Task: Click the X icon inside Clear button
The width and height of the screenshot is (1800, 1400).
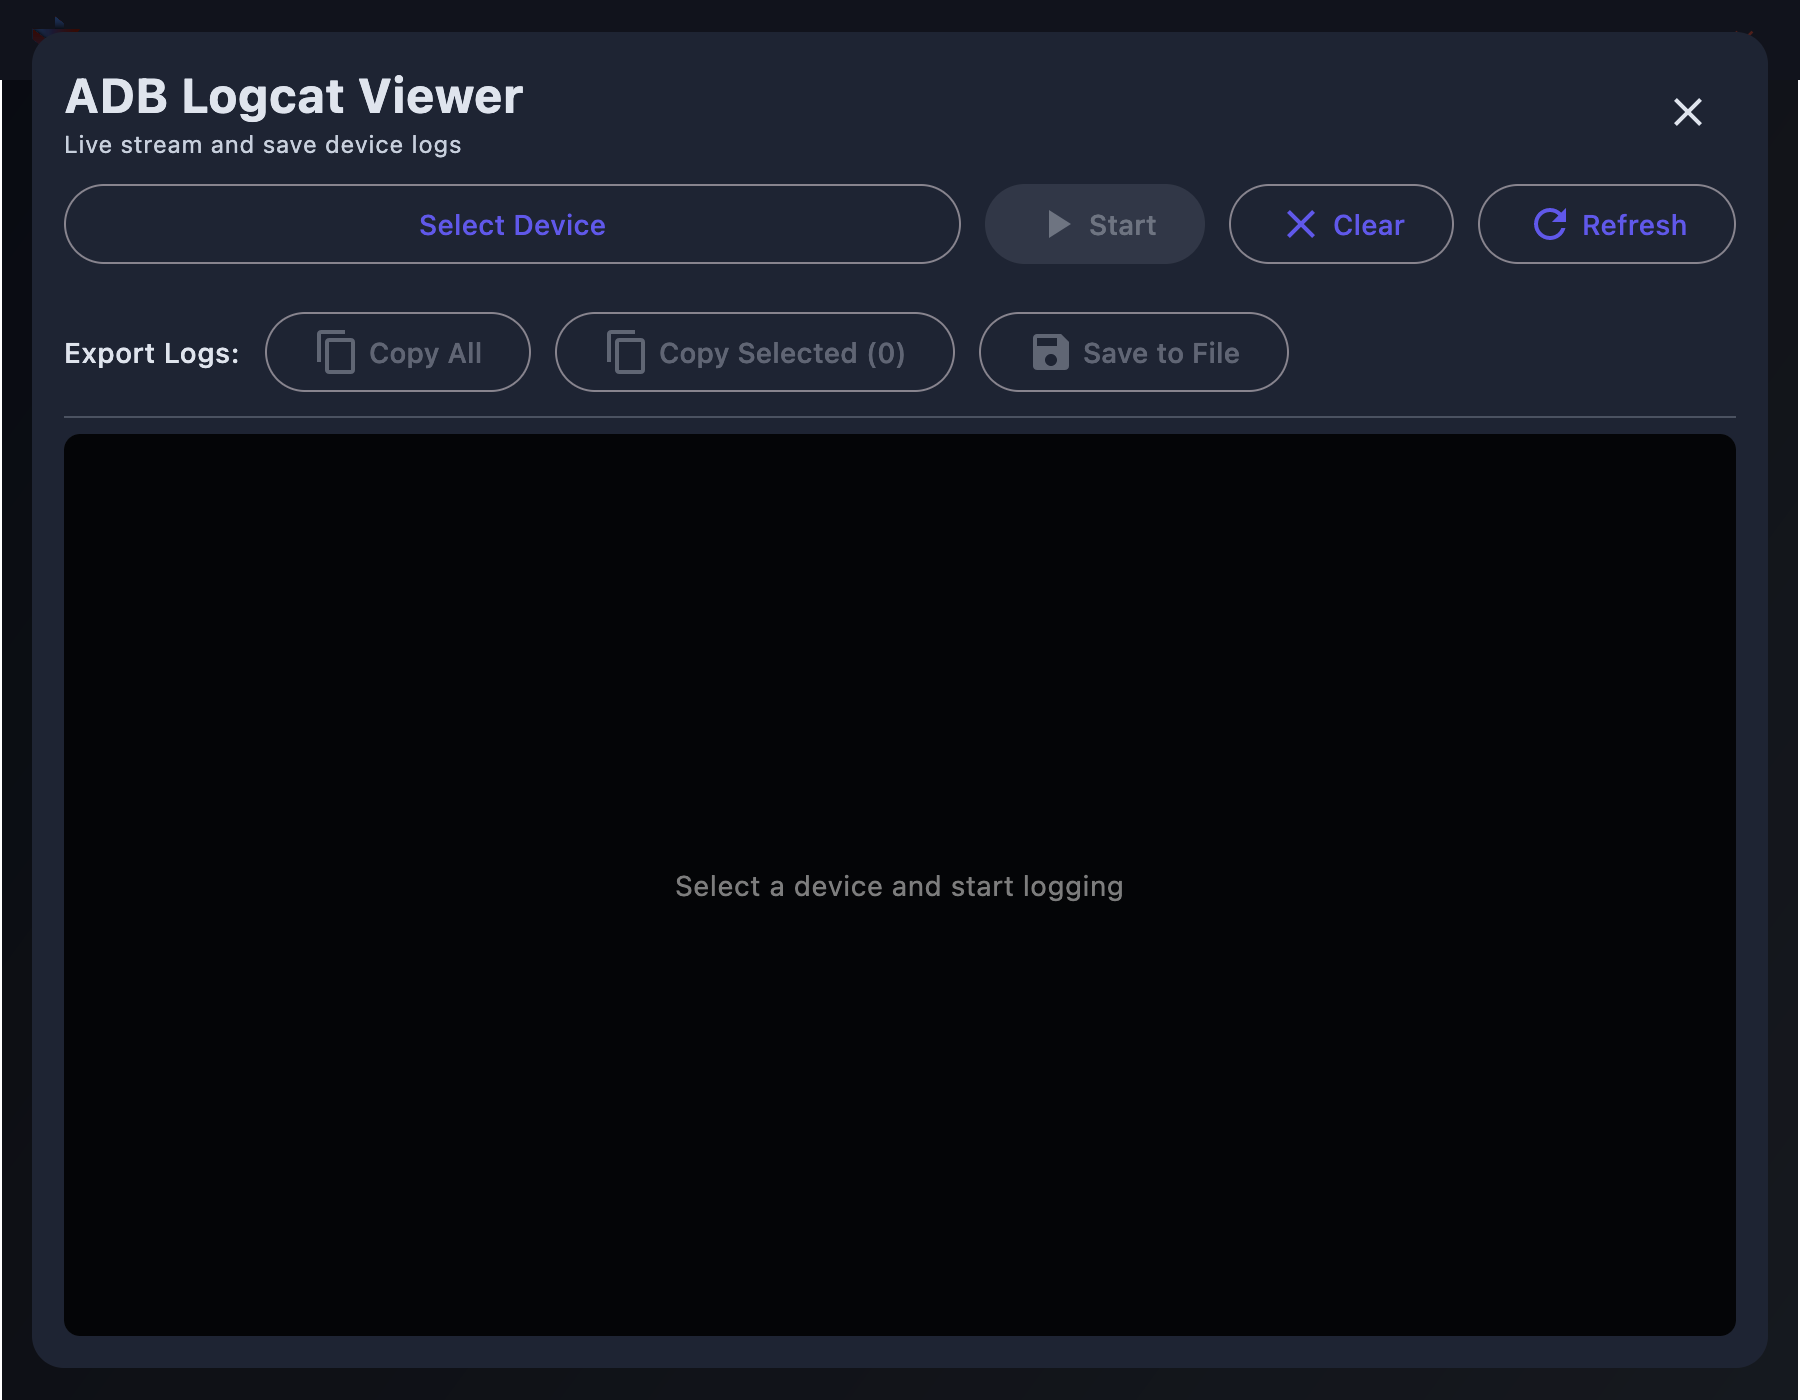Action: (x=1300, y=224)
